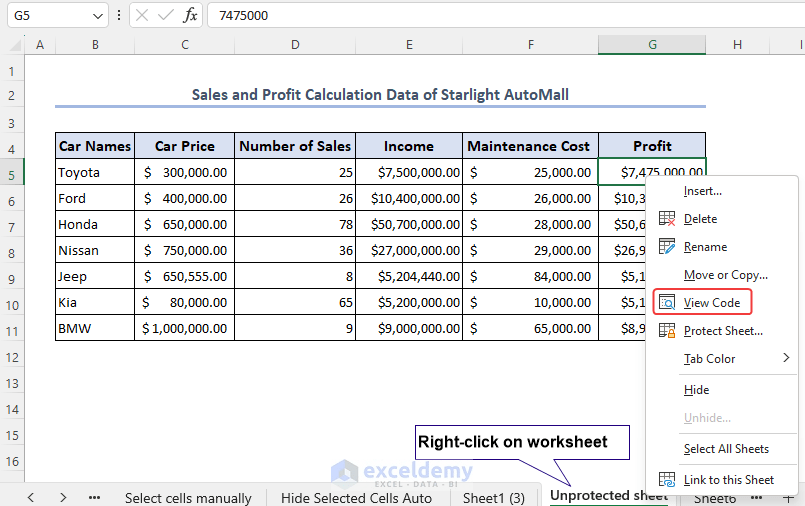
Task: Click the Profit header cell
Action: (x=652, y=146)
